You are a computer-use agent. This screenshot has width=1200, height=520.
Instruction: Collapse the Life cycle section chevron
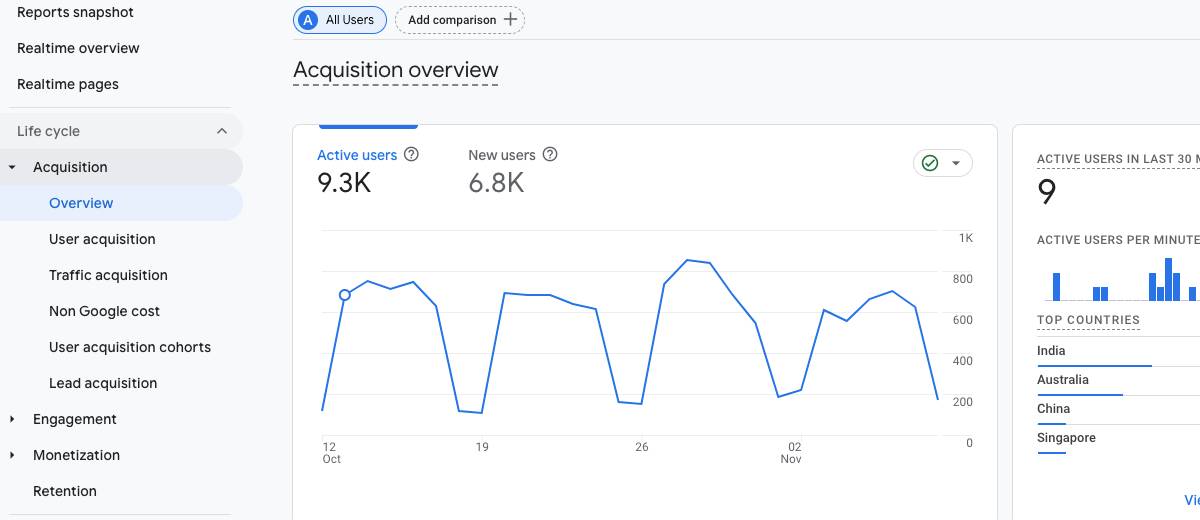click(x=222, y=131)
